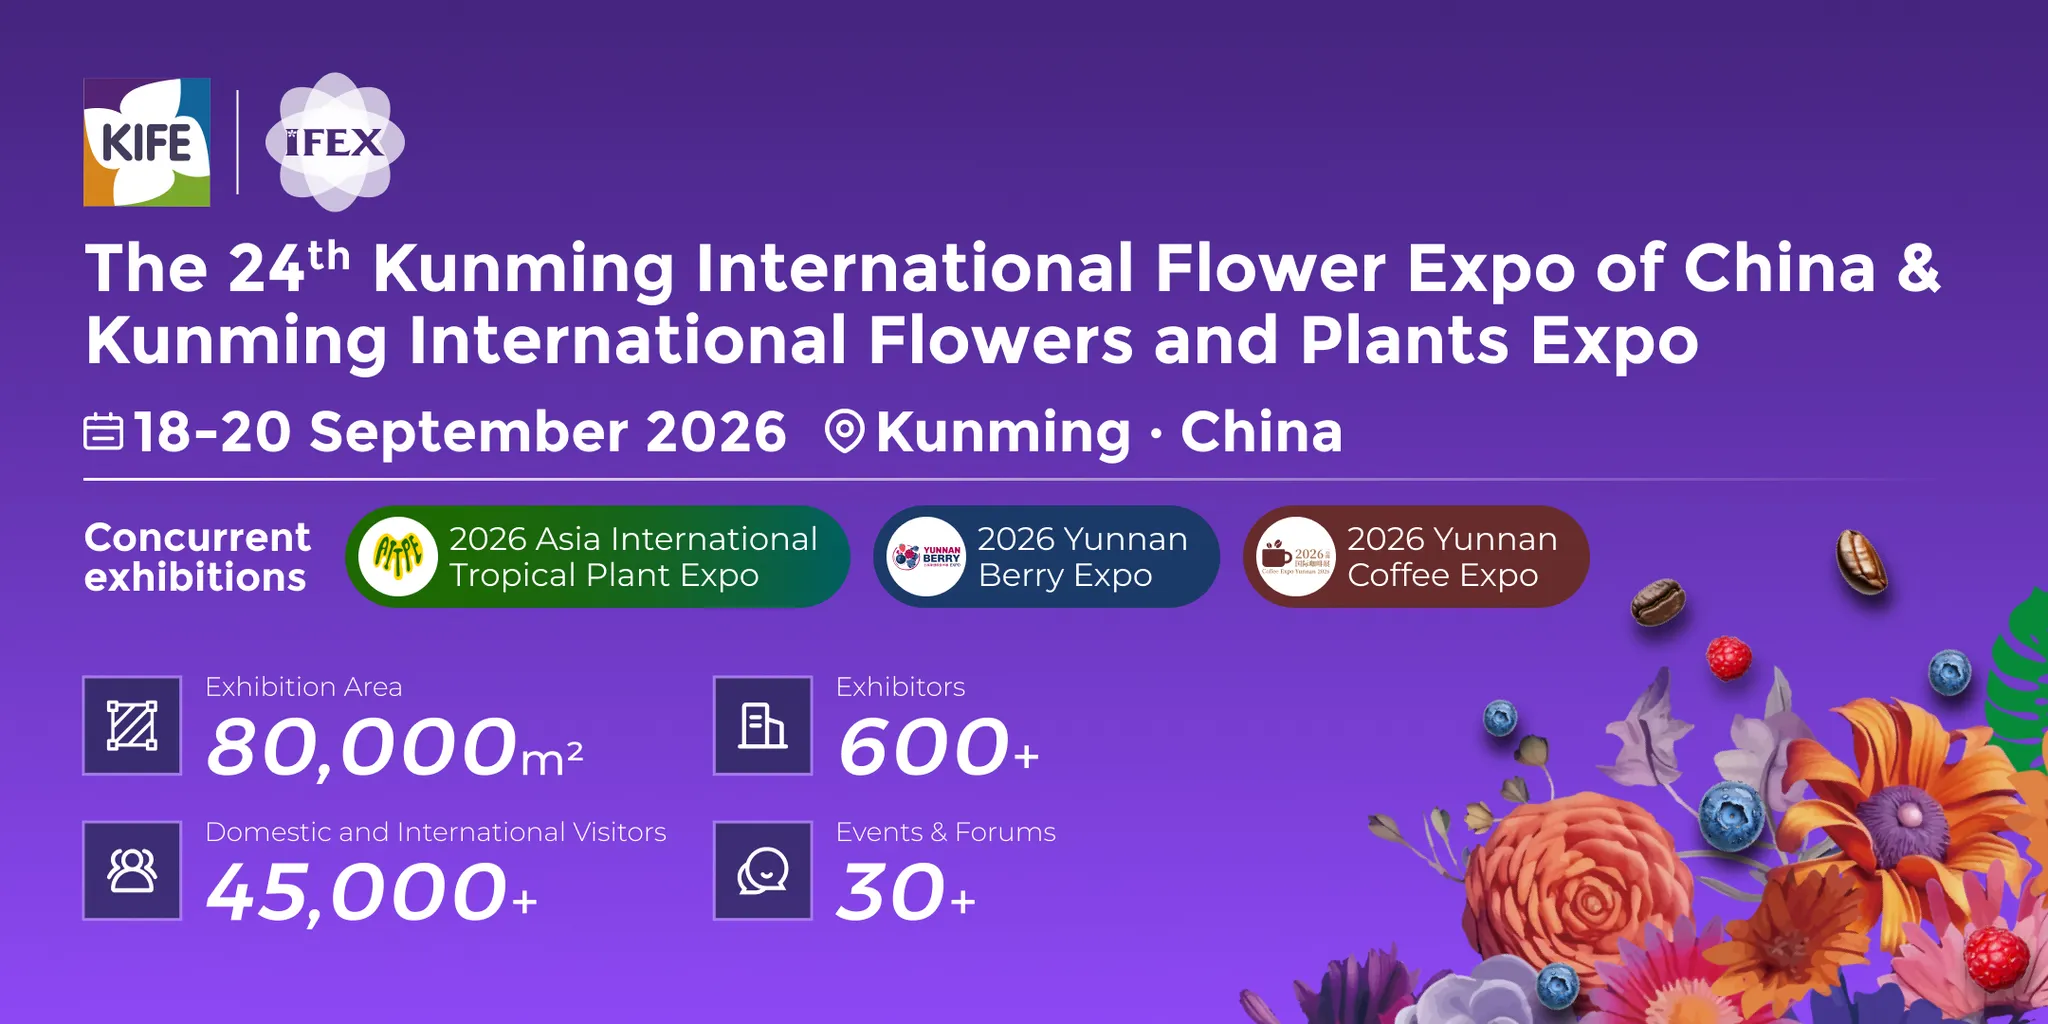
Task: Click the Events & Forums chat icon
Action: coord(763,871)
